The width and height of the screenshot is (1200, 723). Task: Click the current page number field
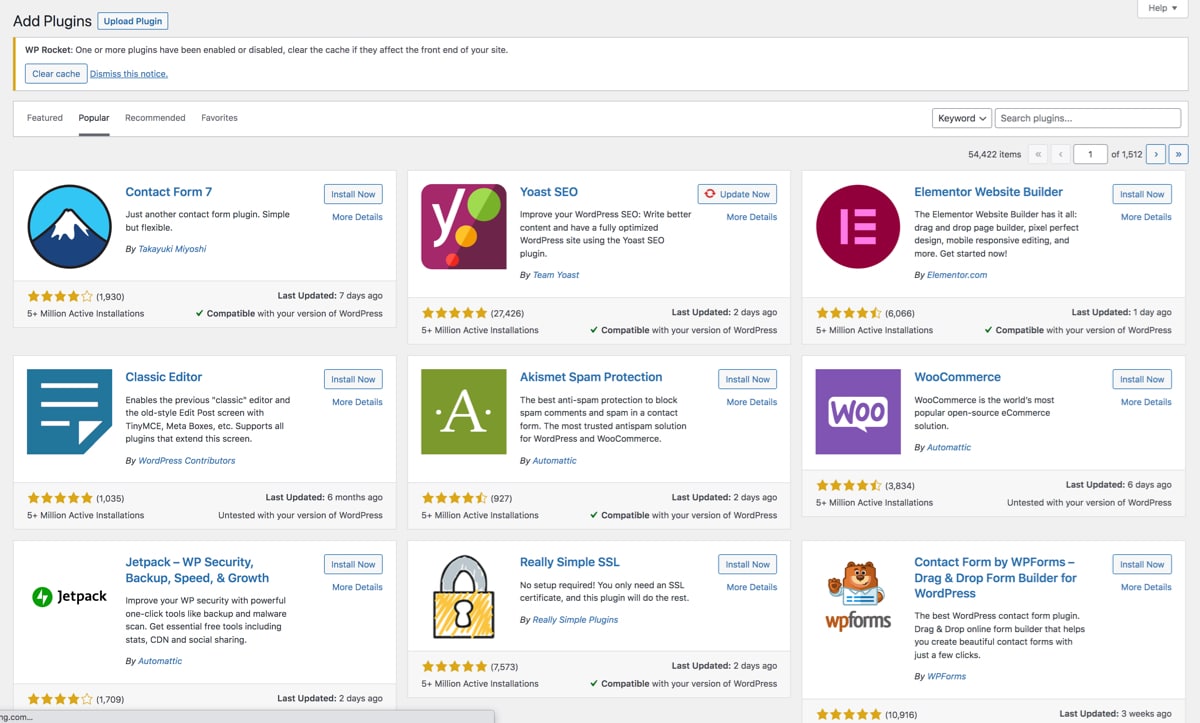(1090, 154)
